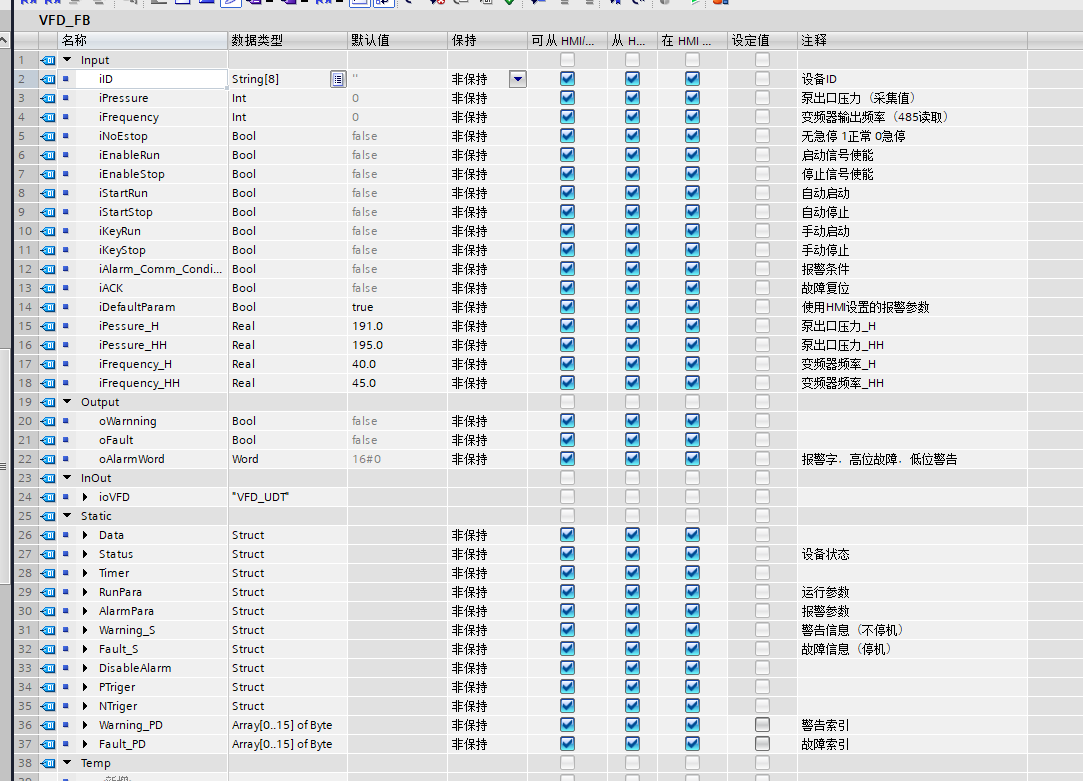Image resolution: width=1083 pixels, height=781 pixels.
Task: Click the true default value of iDefaultParam
Action: 363,307
